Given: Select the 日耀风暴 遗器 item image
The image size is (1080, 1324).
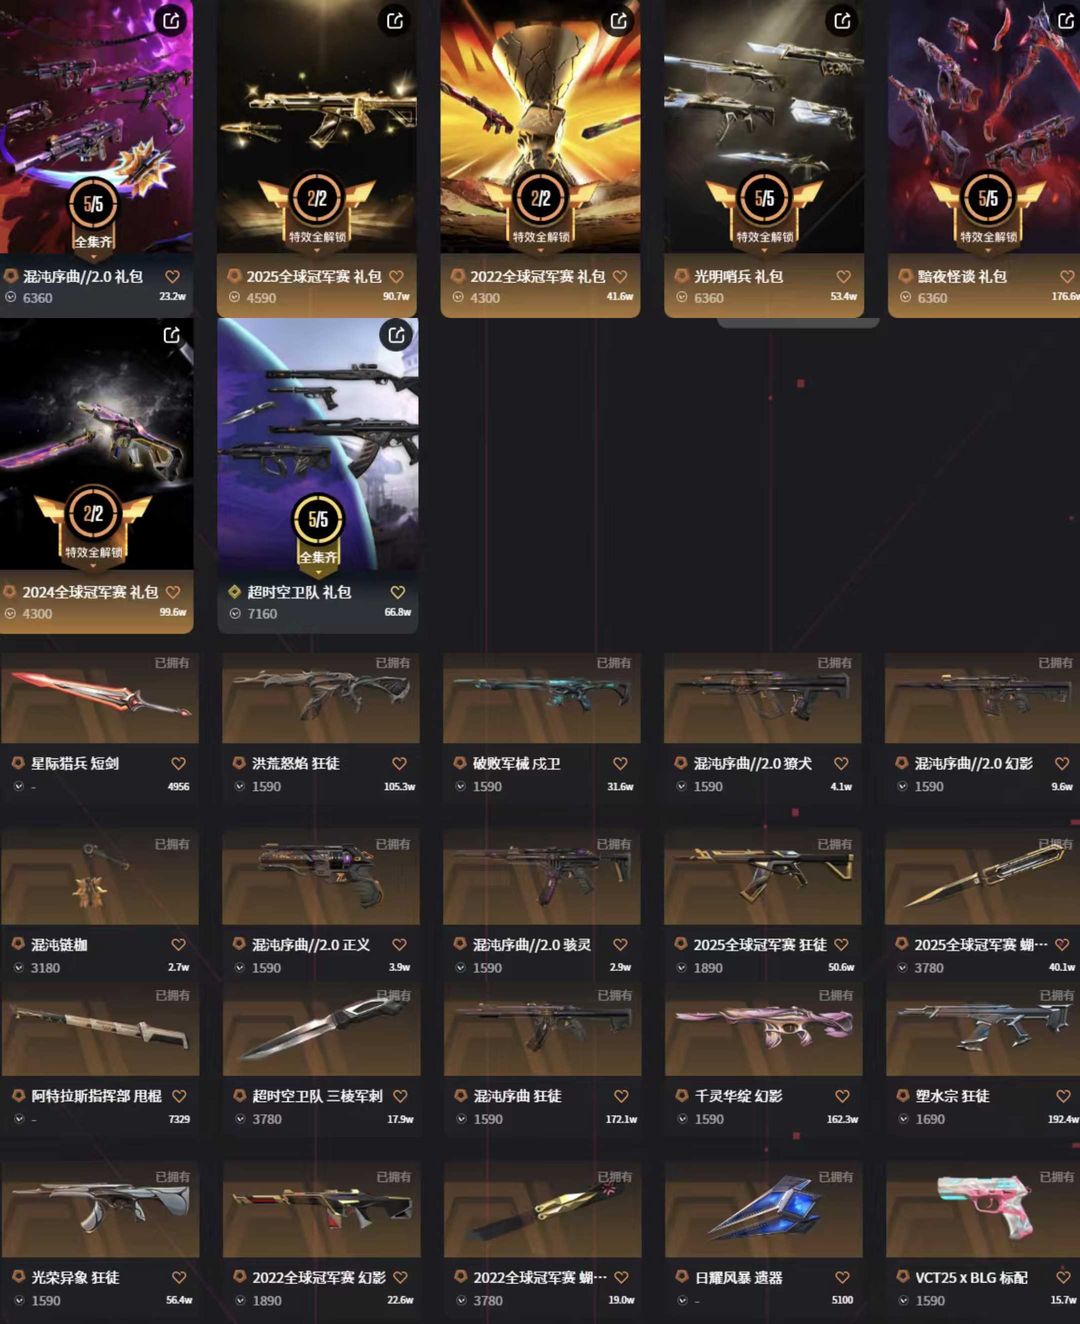Looking at the screenshot, I should (763, 1212).
